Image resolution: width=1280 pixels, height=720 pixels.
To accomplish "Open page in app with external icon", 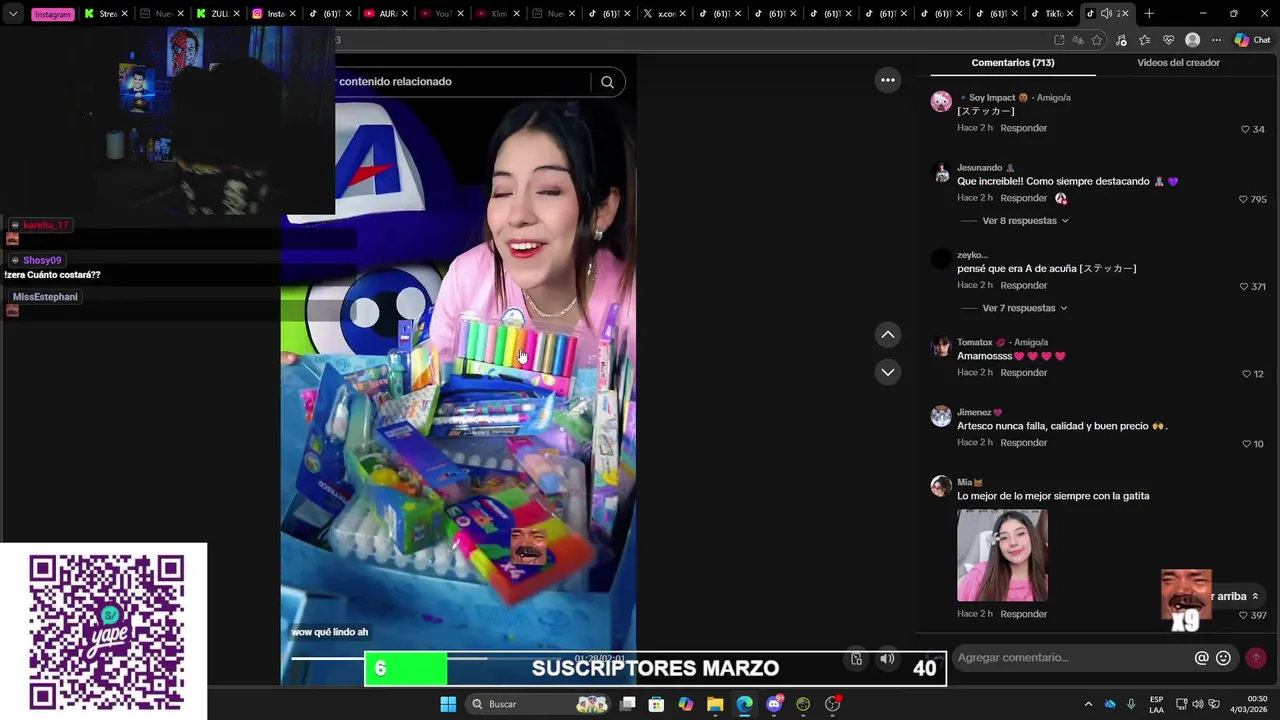I will (1059, 40).
